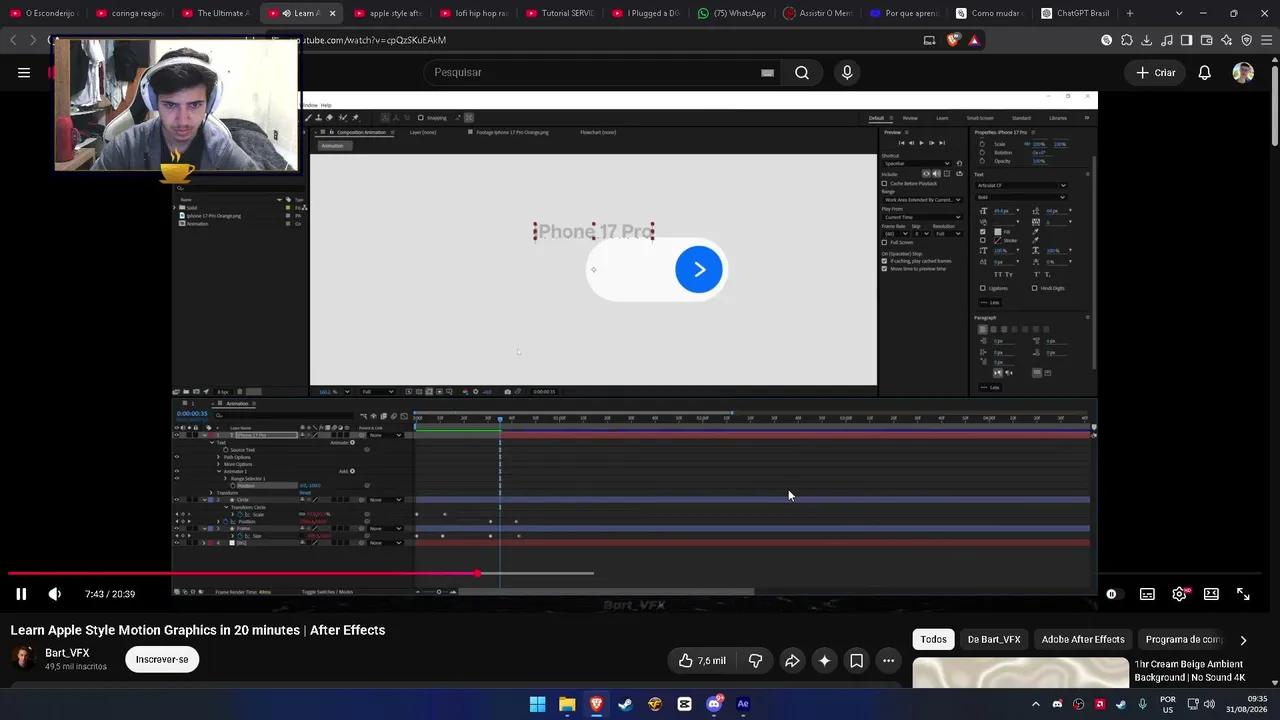Click the YouTube search magnifier button

tap(802, 72)
